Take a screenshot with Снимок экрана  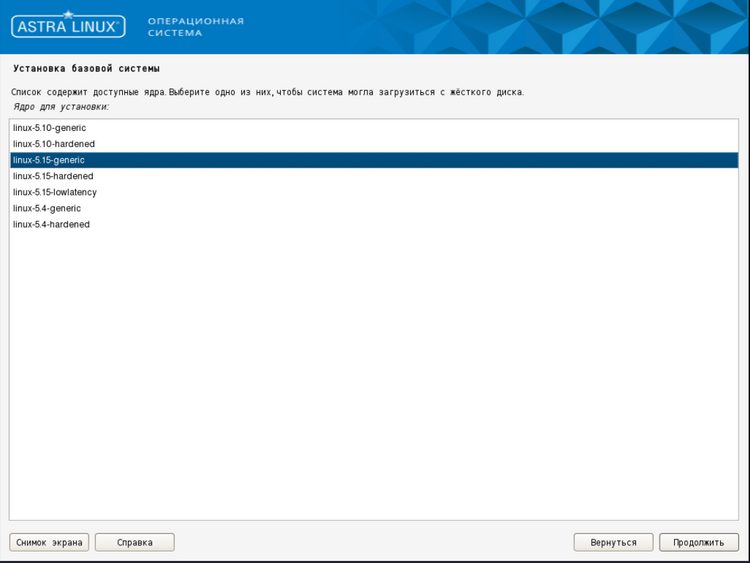[x=49, y=542]
